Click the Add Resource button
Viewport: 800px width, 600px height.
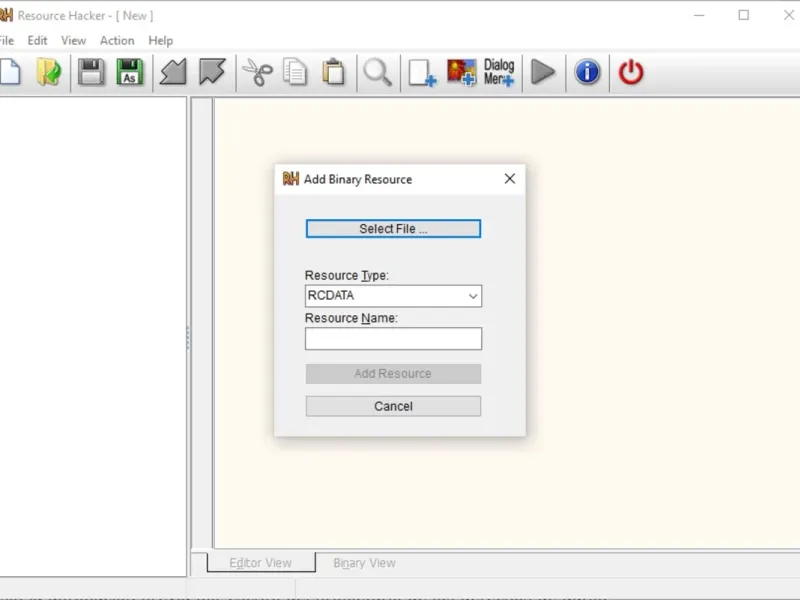[x=393, y=374]
